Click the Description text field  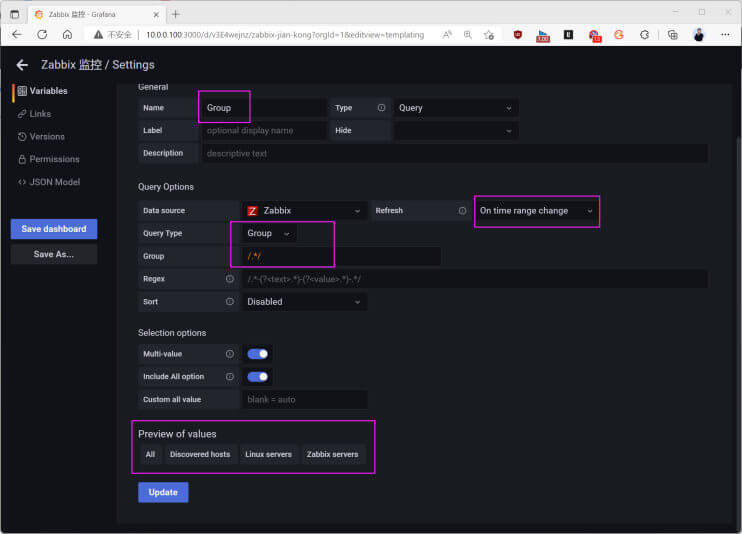(x=455, y=153)
